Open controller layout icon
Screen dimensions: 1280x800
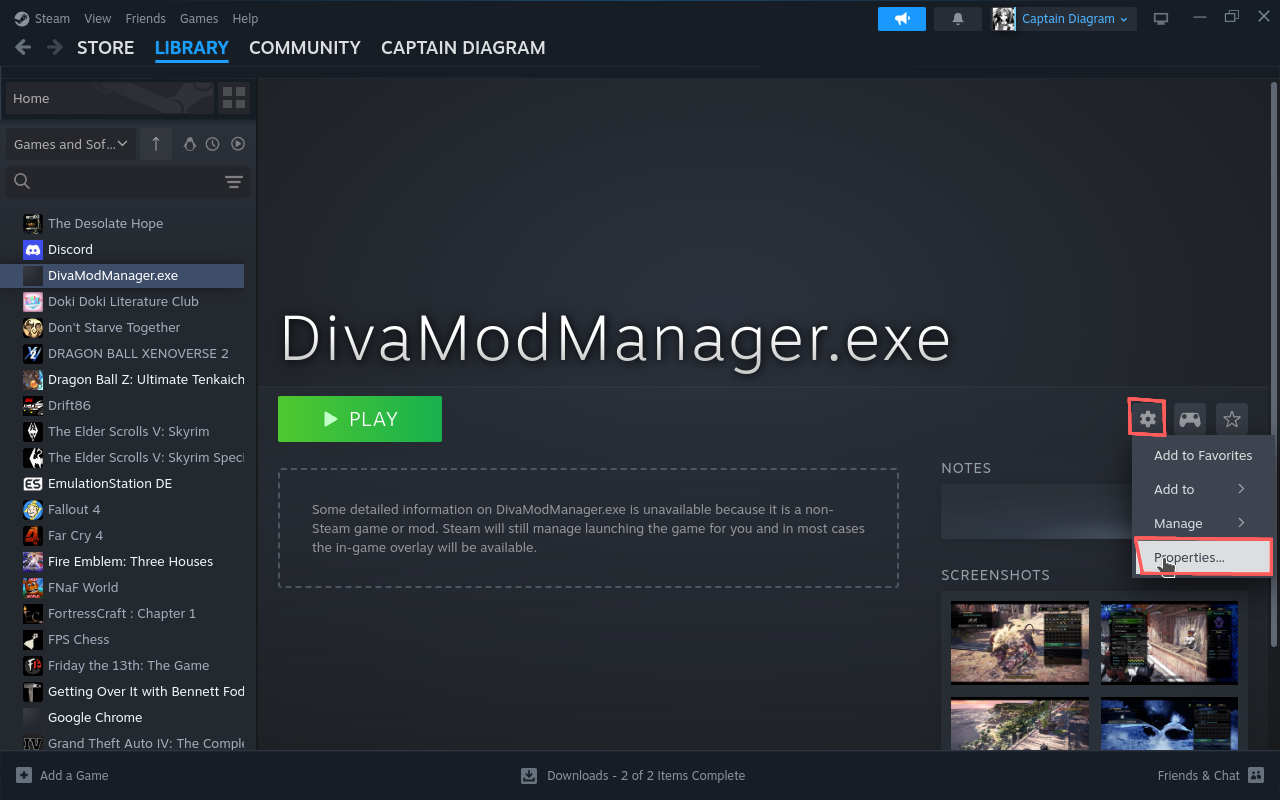1189,419
